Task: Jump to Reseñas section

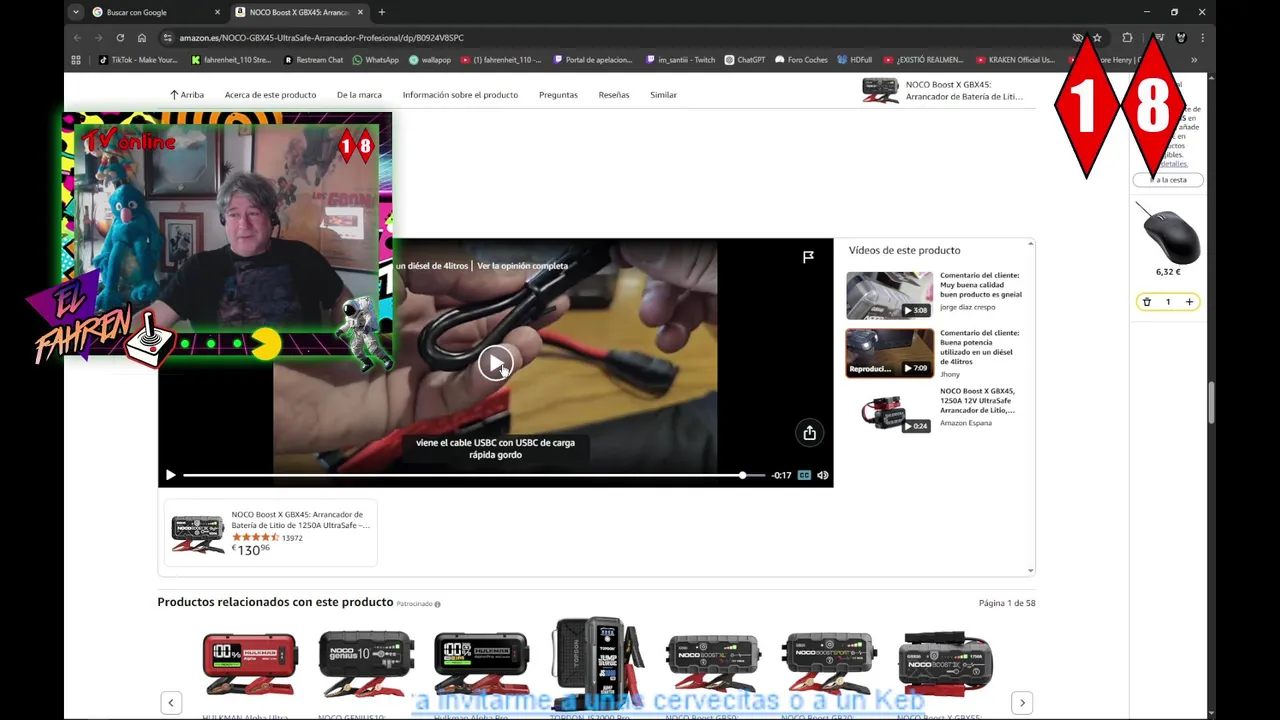Action: [x=614, y=95]
